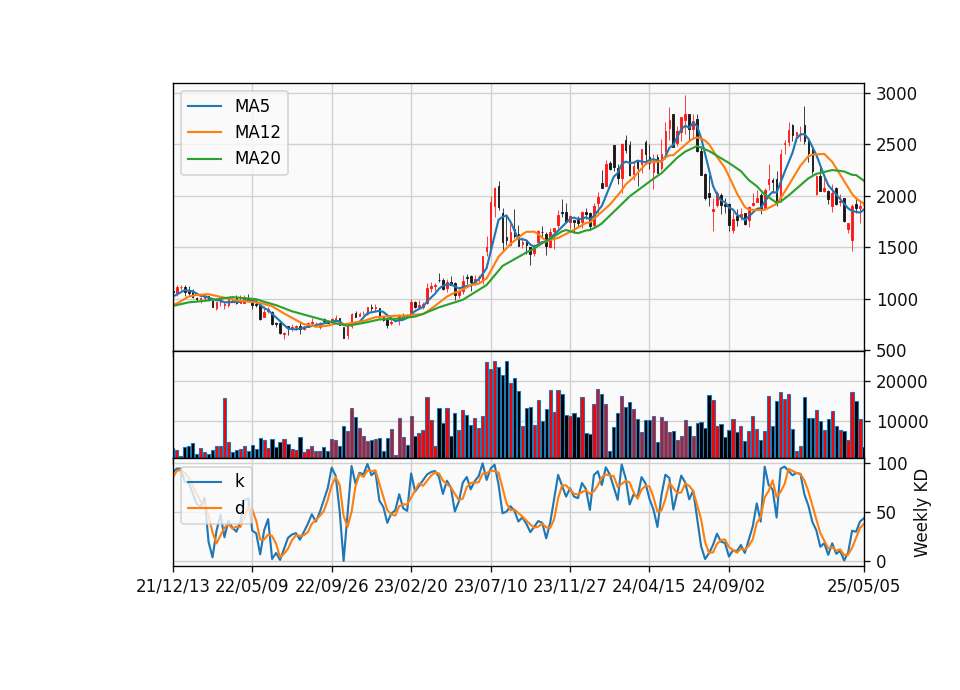The image size is (960, 690).
Task: Click the 50 KD axis label
Action: coord(886,513)
